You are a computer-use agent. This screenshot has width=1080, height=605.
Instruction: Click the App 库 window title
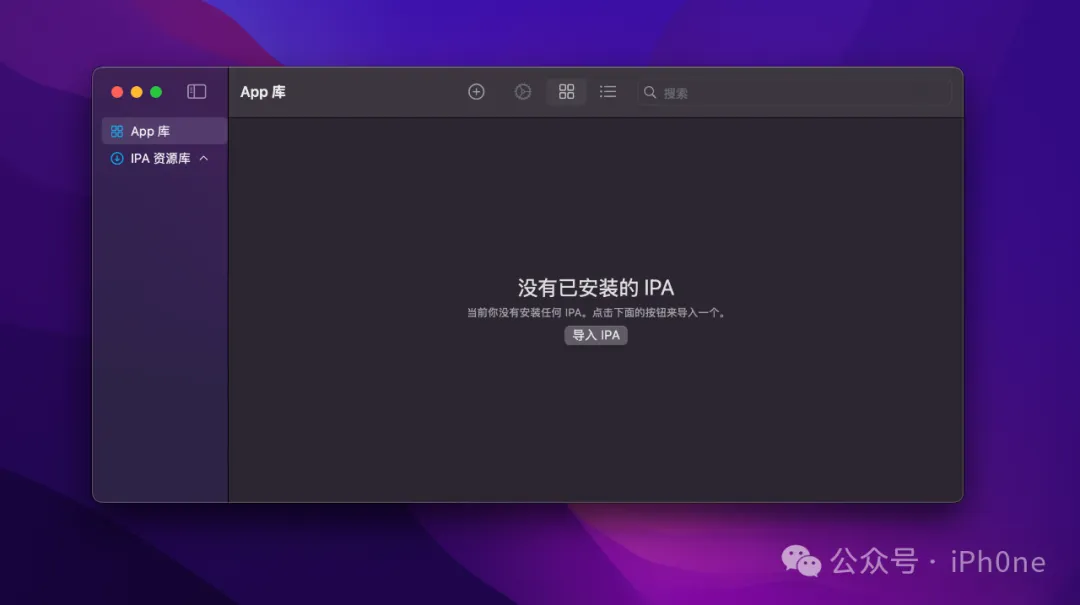263,92
